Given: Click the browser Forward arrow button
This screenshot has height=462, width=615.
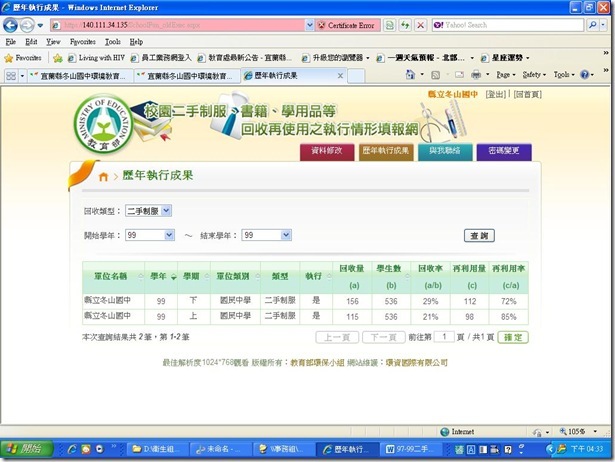Looking at the screenshot, I should coord(27,25).
